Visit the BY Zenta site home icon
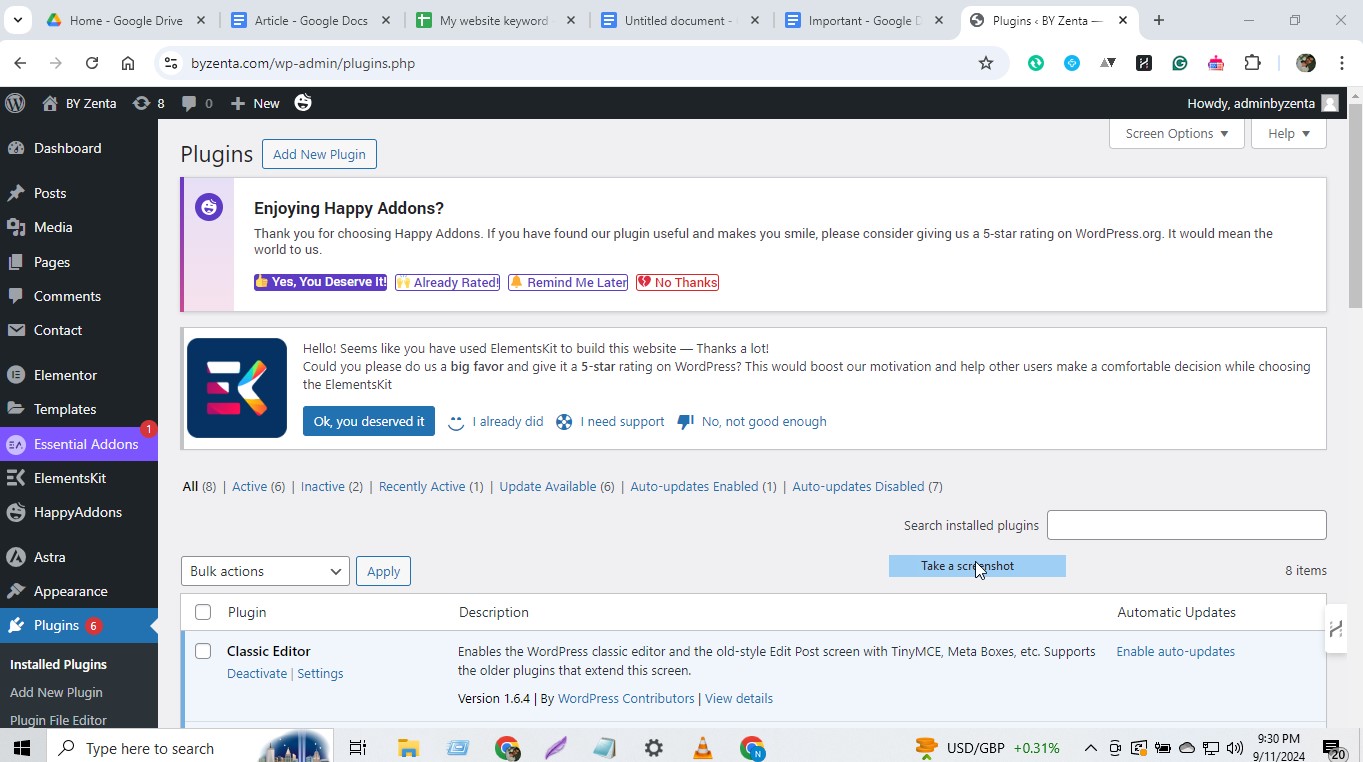Screen dimensions: 1363x762 (x=50, y=103)
